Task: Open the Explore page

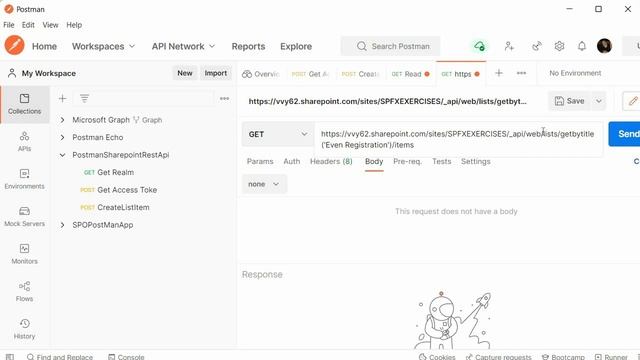Action: (x=296, y=46)
